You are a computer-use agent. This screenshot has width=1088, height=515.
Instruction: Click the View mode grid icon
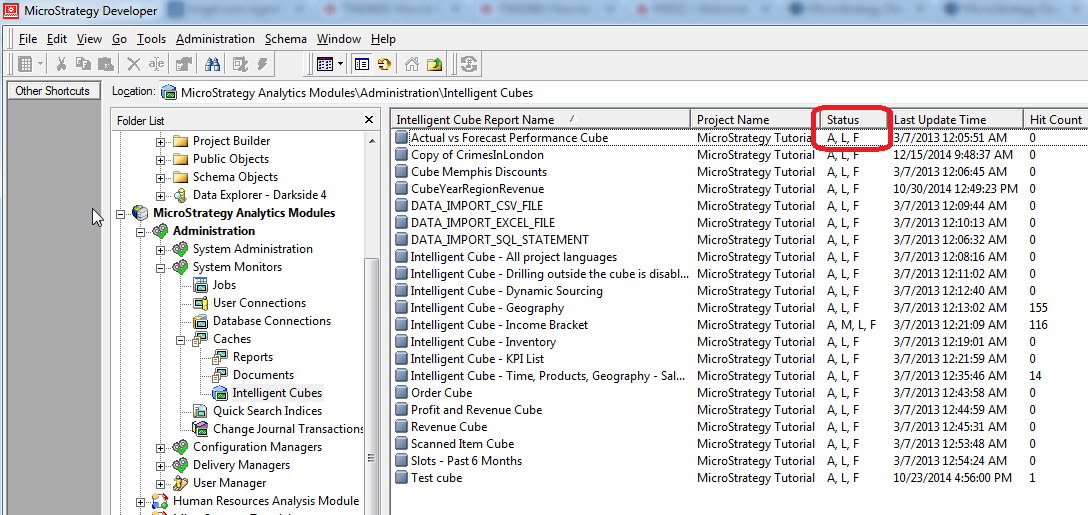[325, 64]
